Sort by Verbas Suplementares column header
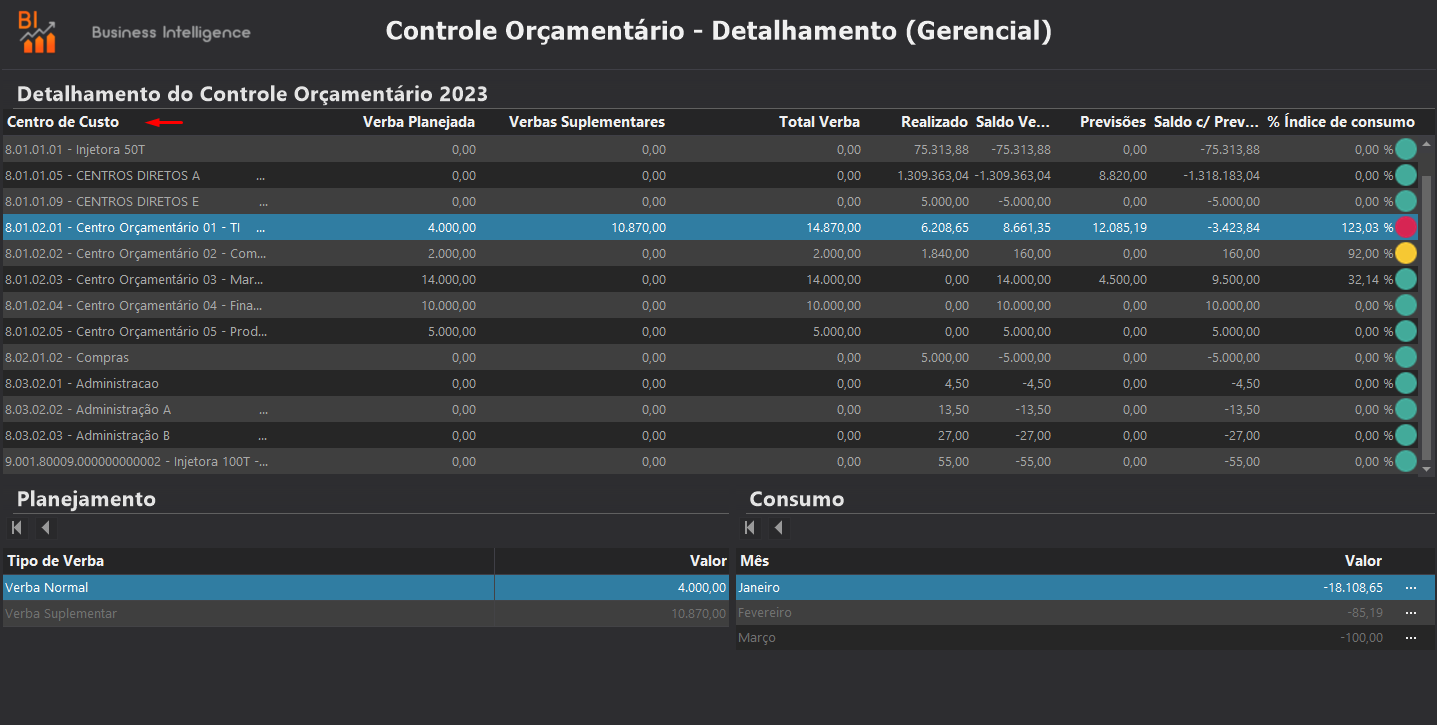This screenshot has height=725, width=1437. tap(587, 122)
